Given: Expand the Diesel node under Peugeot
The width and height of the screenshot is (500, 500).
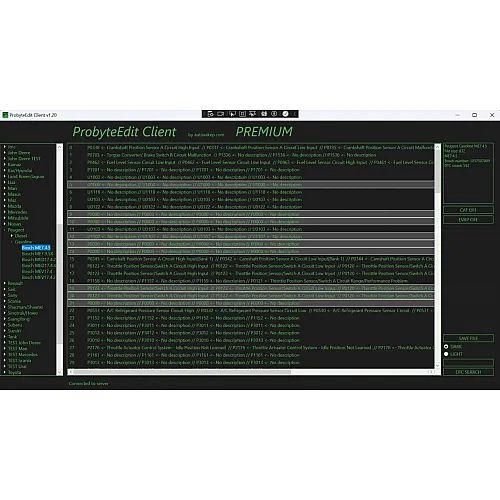Looking at the screenshot, I should pyautogui.click(x=12, y=236).
